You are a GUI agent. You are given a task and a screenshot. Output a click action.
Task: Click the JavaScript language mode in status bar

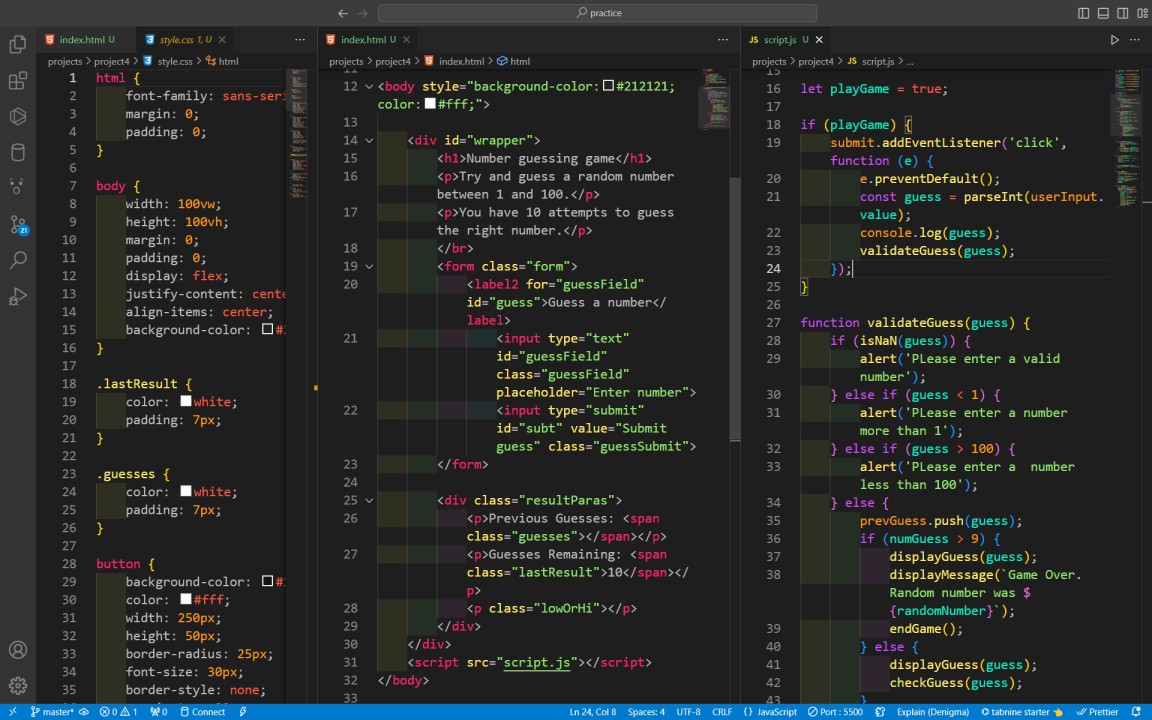(770, 712)
